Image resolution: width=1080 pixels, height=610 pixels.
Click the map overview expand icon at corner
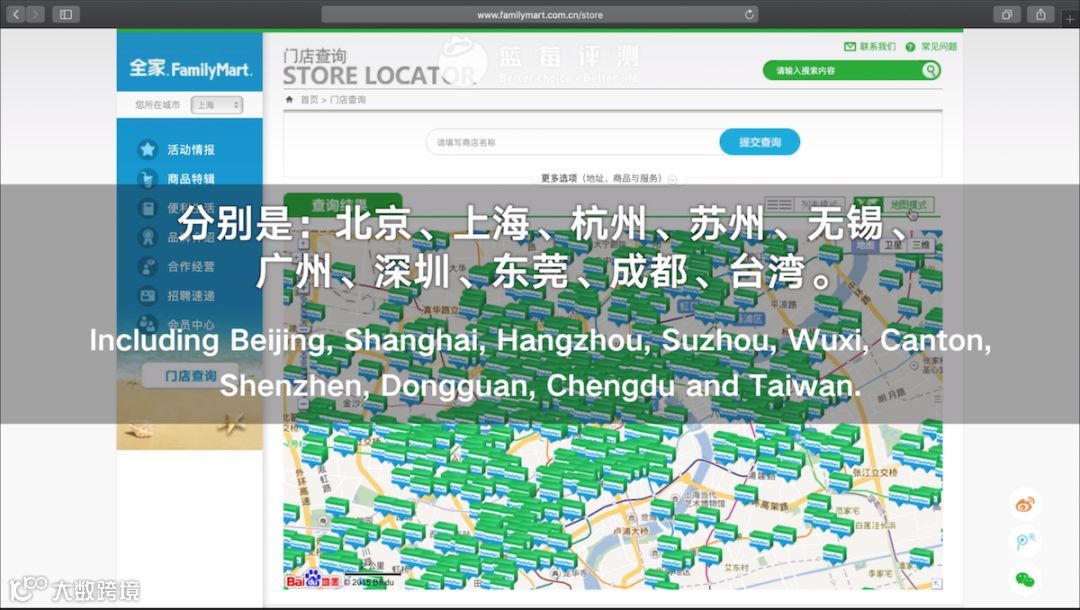tap(936, 584)
